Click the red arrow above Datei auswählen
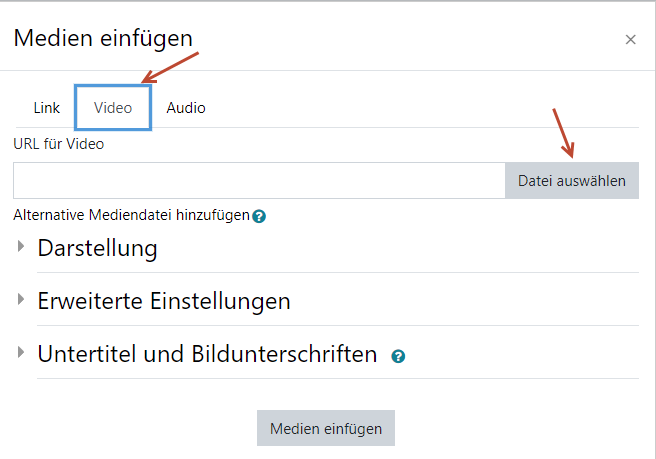Screen dimensions: 656x459 563,132
